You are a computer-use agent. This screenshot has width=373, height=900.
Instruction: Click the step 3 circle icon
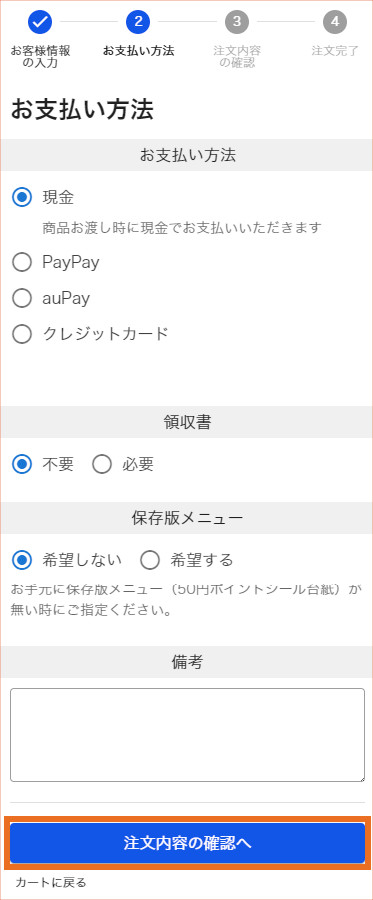click(x=237, y=22)
